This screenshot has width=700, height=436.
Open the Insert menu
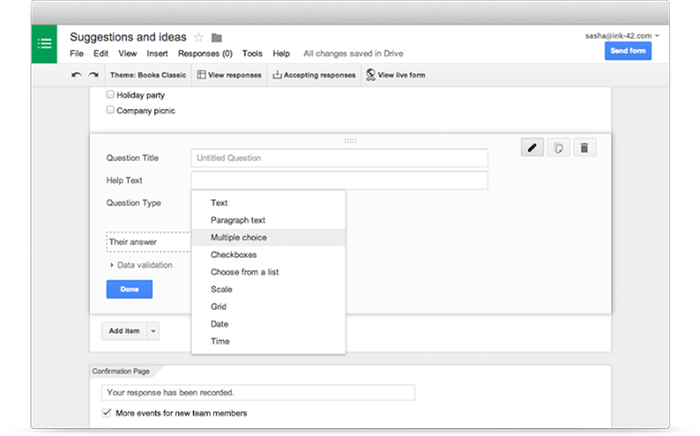[157, 53]
